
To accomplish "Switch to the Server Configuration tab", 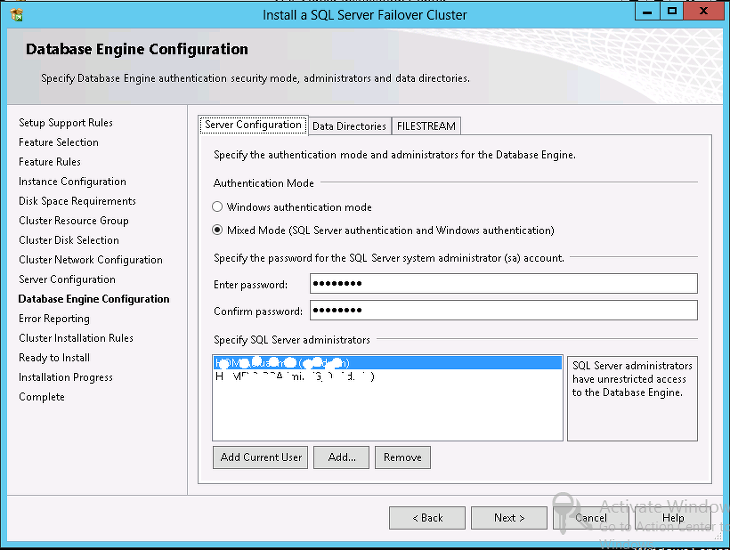I will [253, 125].
